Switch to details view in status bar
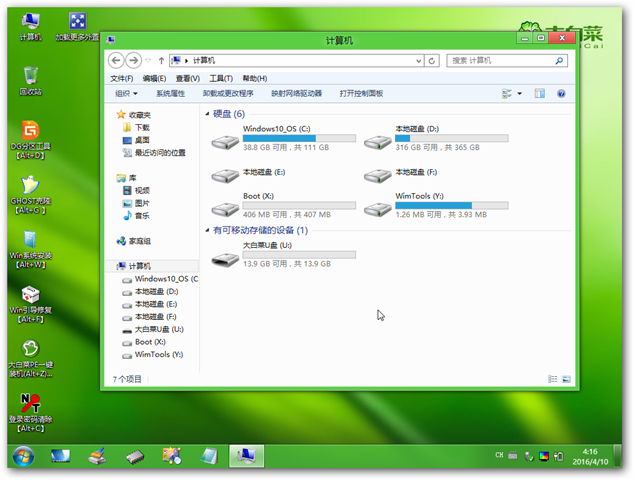Viewport: 634px width, 480px height. point(553,379)
